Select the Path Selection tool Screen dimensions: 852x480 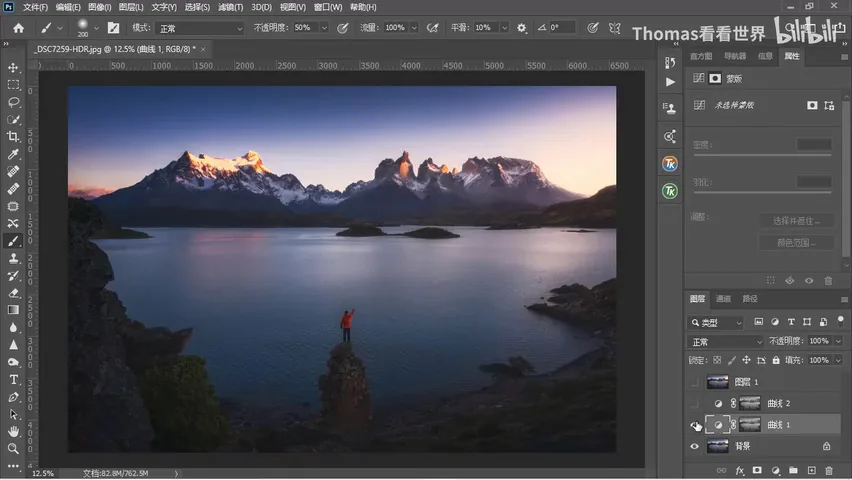[13, 414]
